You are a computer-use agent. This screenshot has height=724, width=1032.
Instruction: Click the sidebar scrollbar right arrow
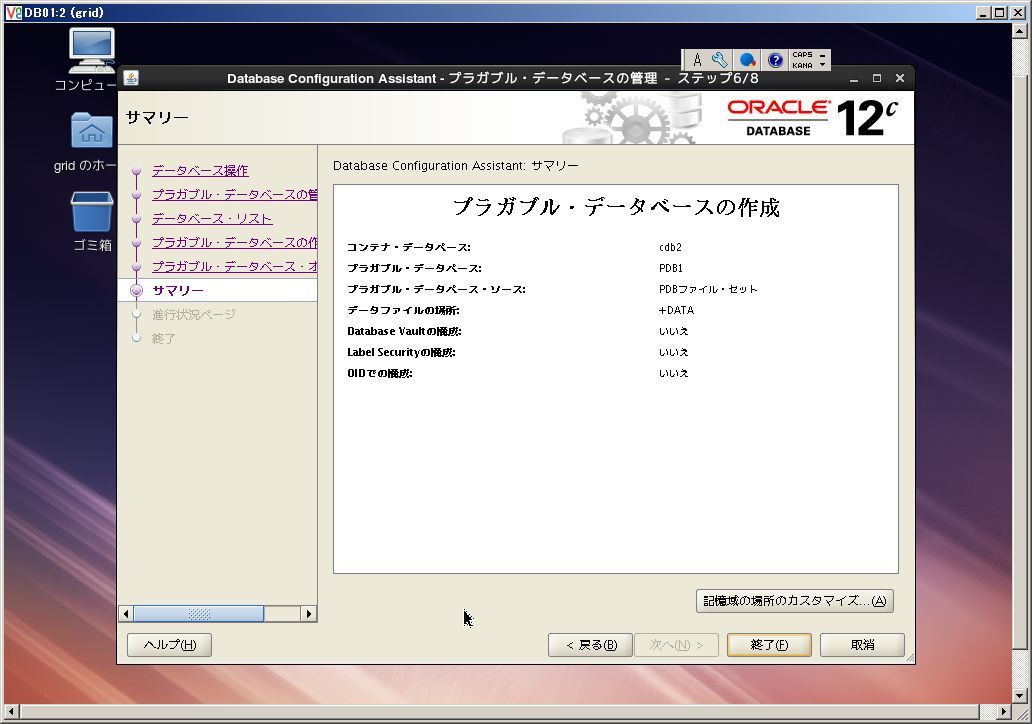pos(309,614)
